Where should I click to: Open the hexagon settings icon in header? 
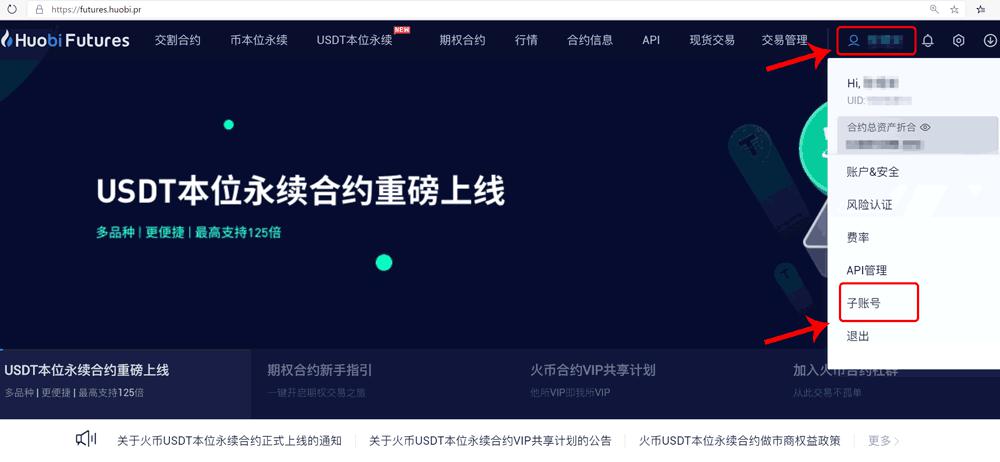[959, 40]
